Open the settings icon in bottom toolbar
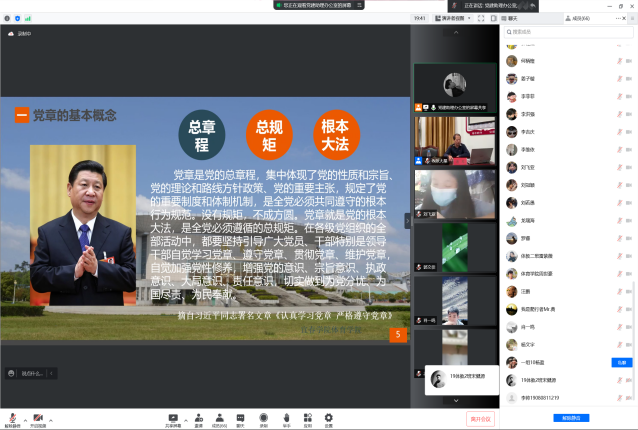The height and width of the screenshot is (430, 638). (x=329, y=417)
